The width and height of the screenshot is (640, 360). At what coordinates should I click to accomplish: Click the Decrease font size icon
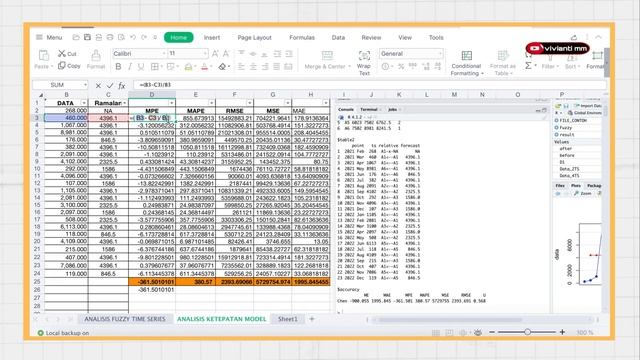click(x=227, y=53)
